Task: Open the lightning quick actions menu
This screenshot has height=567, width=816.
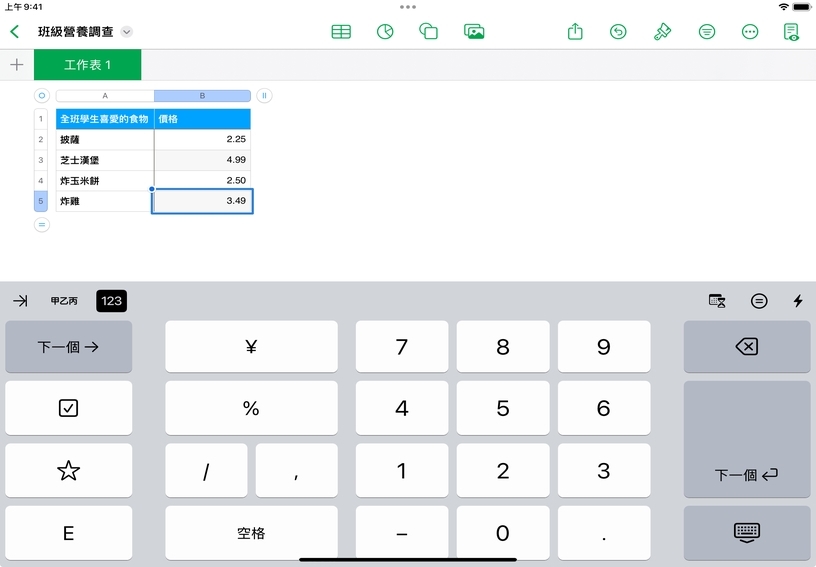Action: tap(798, 301)
